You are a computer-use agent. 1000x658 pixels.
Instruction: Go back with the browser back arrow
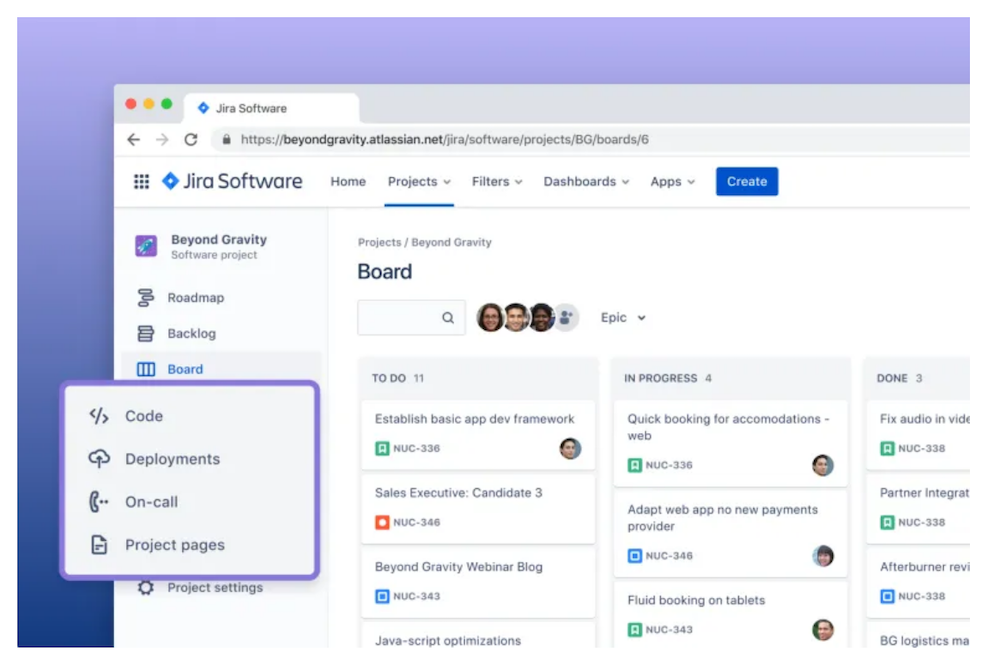coord(133,140)
